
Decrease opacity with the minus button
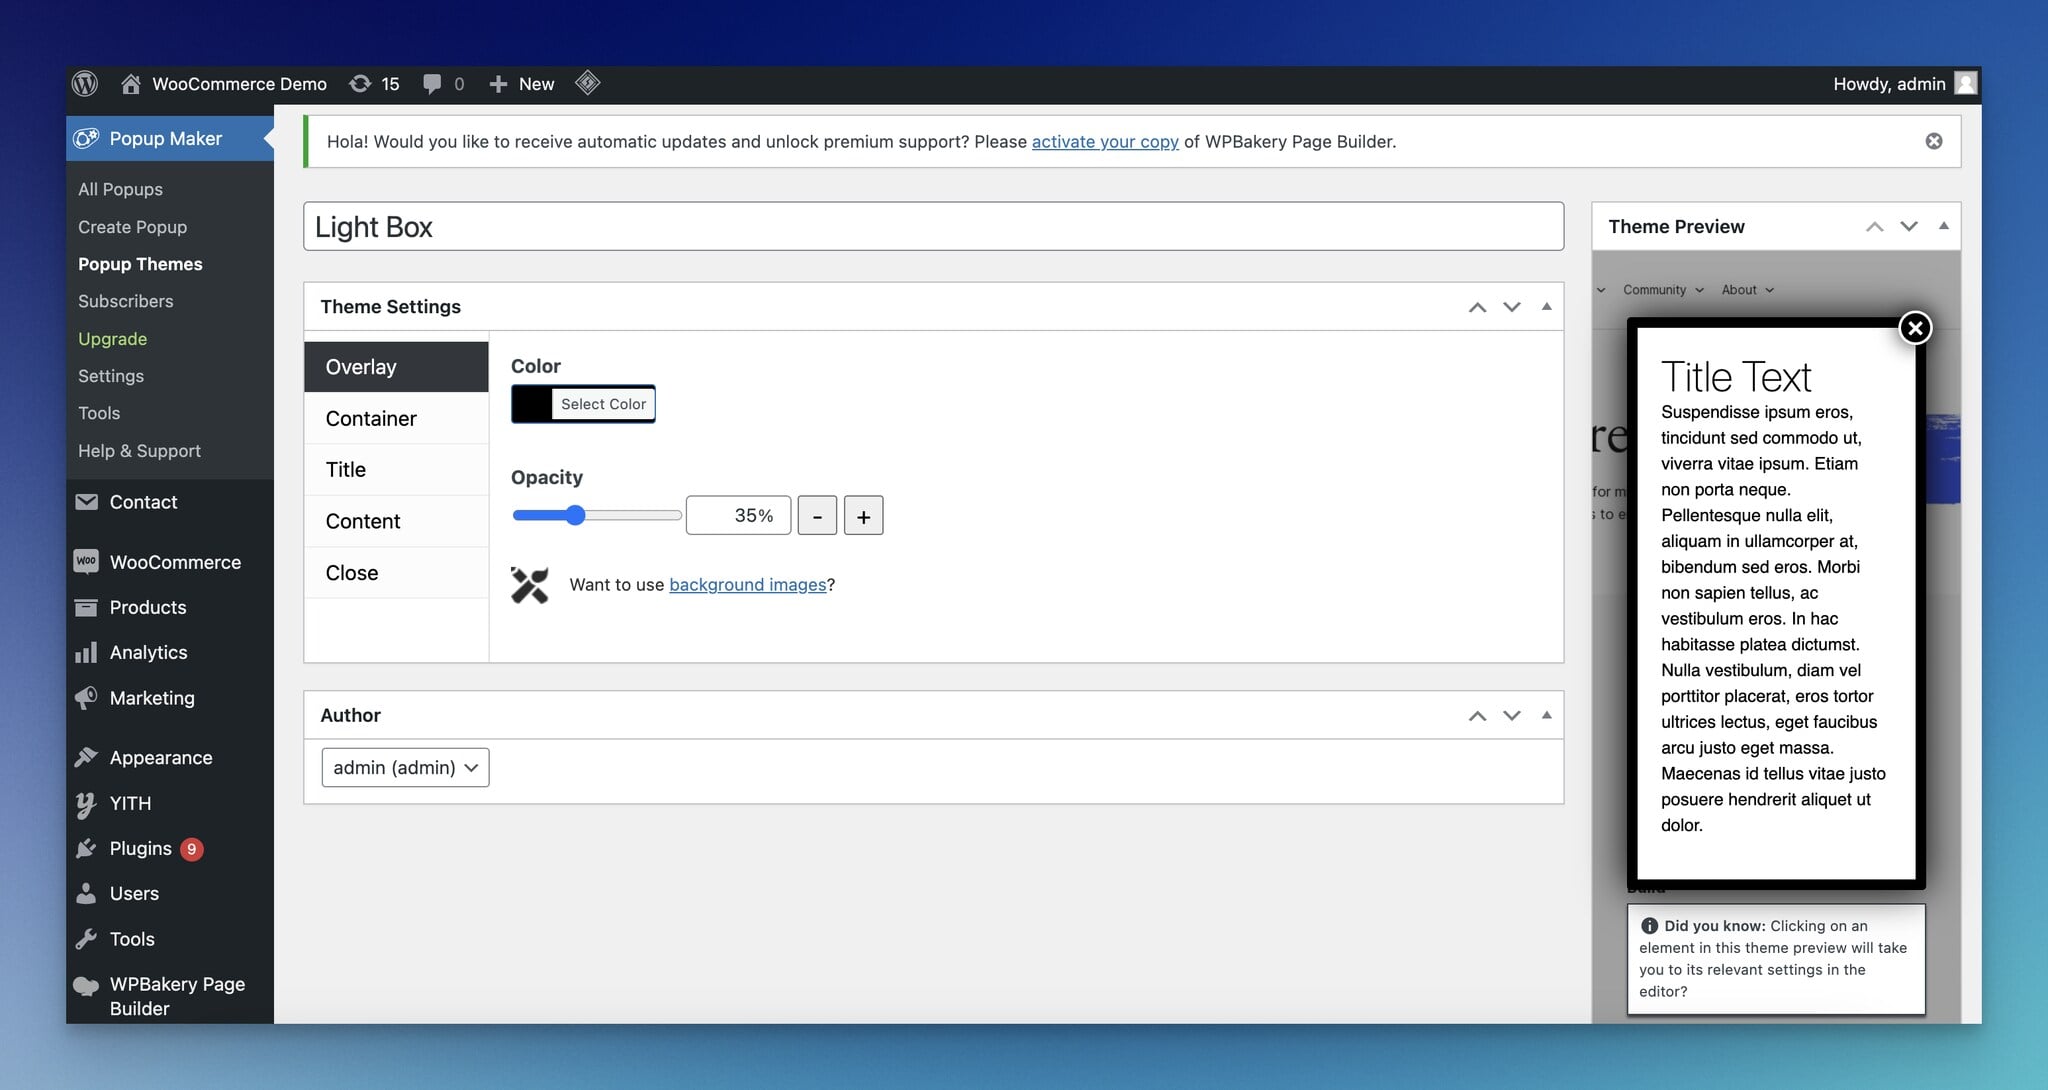[x=817, y=516]
